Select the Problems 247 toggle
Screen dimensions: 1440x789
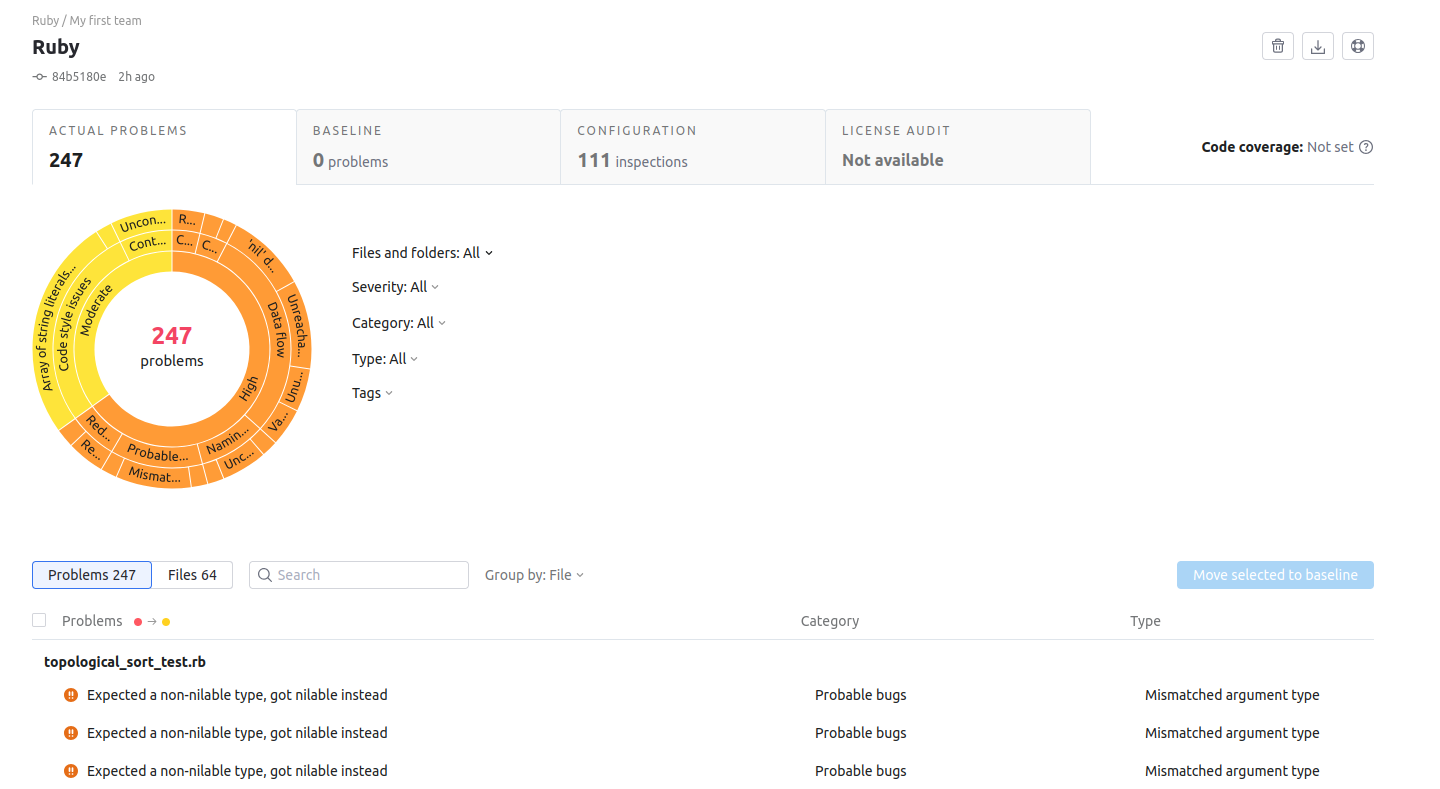click(92, 575)
